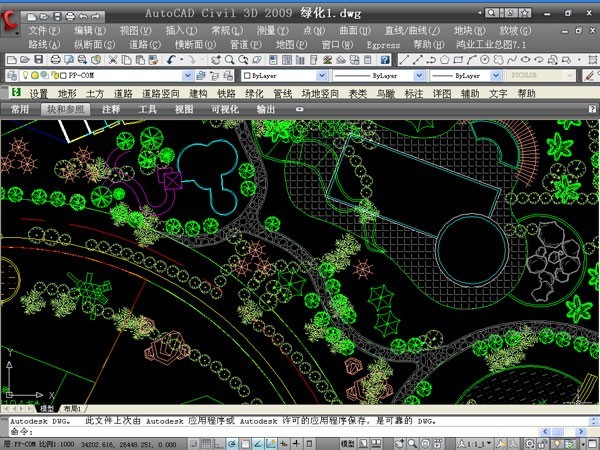Open the 文件(F) menu
Screen dimensions: 600x450
[x=44, y=31]
